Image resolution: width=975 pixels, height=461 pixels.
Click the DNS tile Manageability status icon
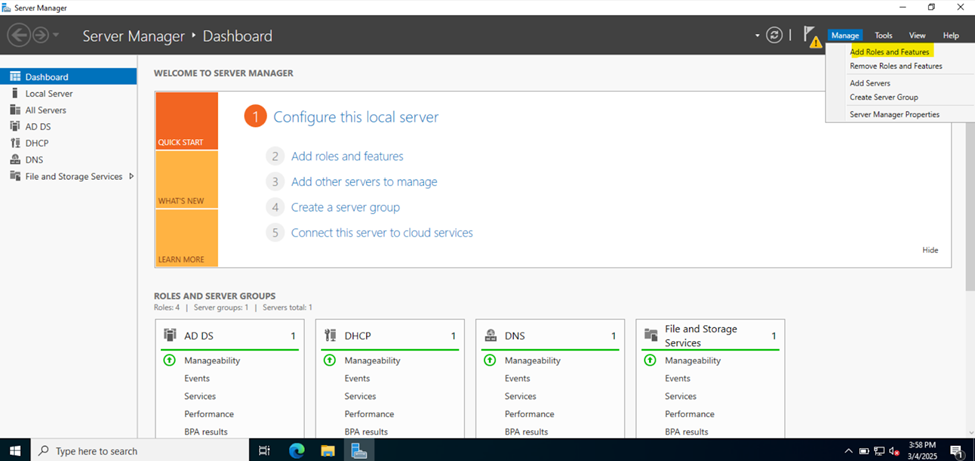point(490,360)
